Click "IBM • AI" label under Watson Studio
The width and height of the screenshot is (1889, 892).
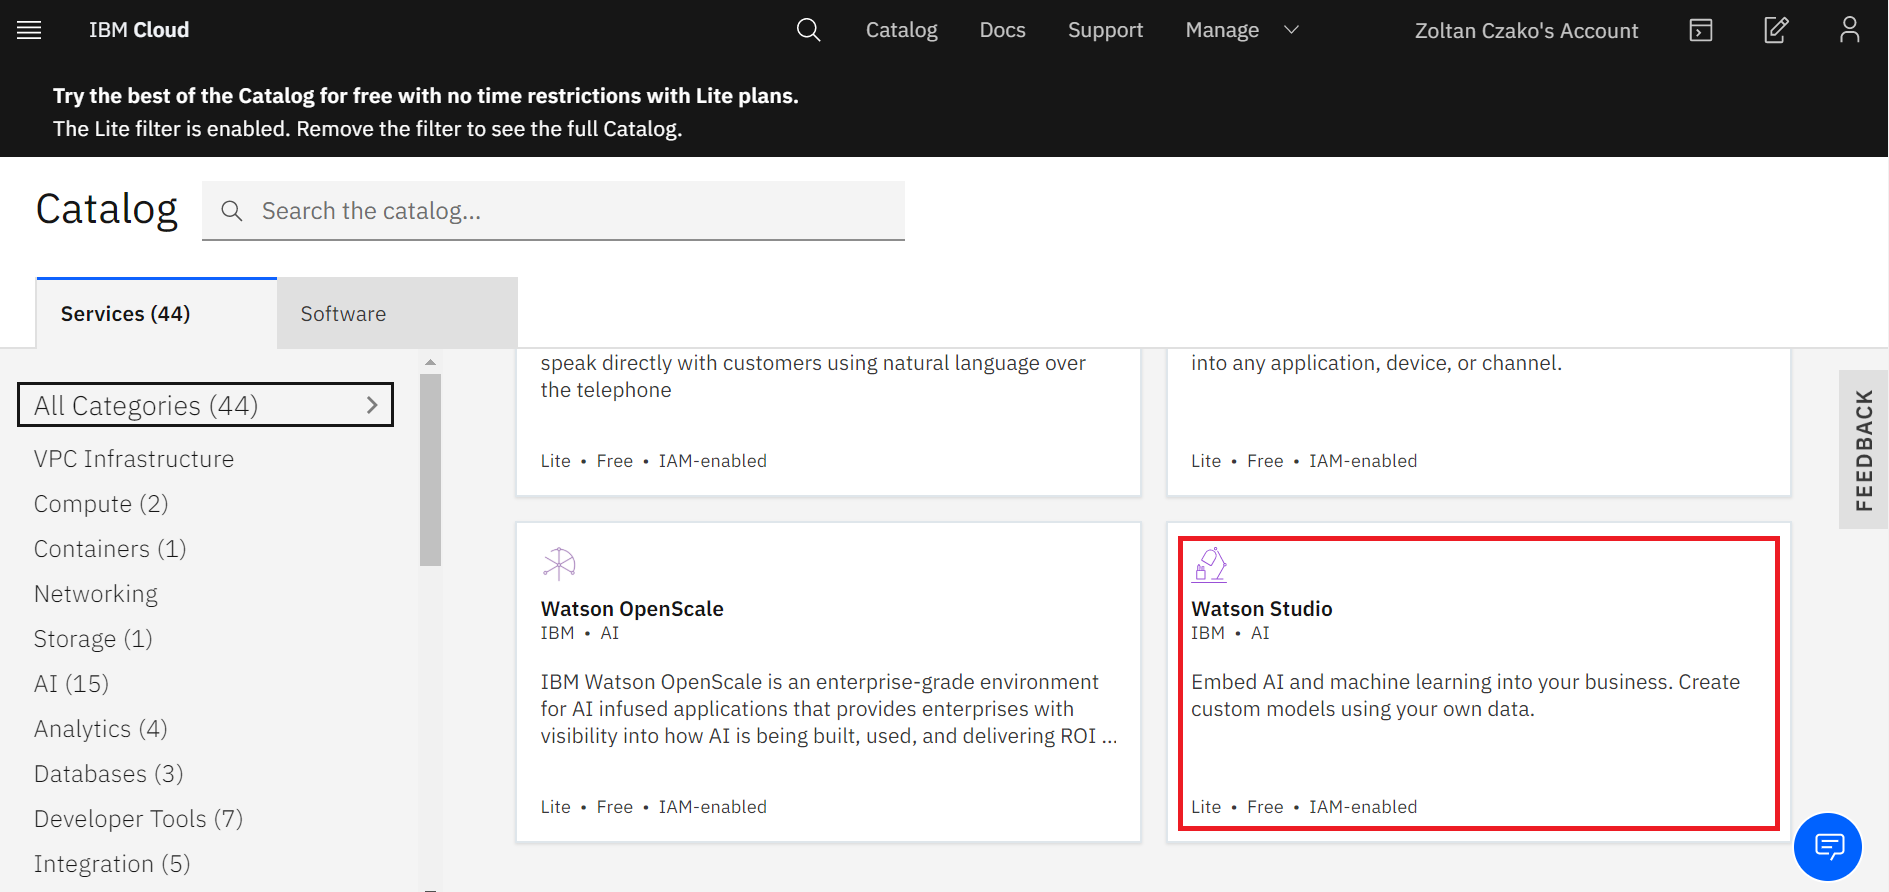(x=1230, y=633)
